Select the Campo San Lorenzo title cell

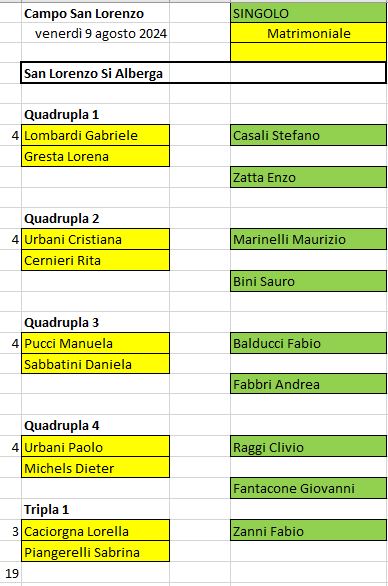click(95, 14)
